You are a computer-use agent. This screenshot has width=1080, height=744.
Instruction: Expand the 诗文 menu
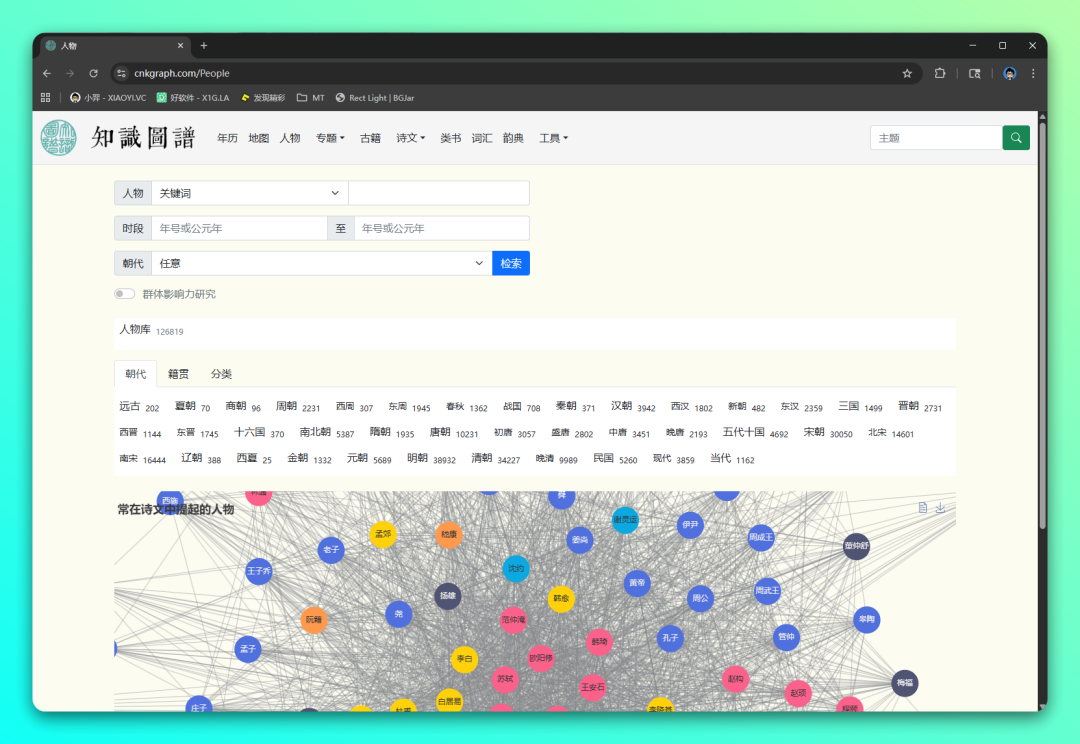[x=411, y=138]
